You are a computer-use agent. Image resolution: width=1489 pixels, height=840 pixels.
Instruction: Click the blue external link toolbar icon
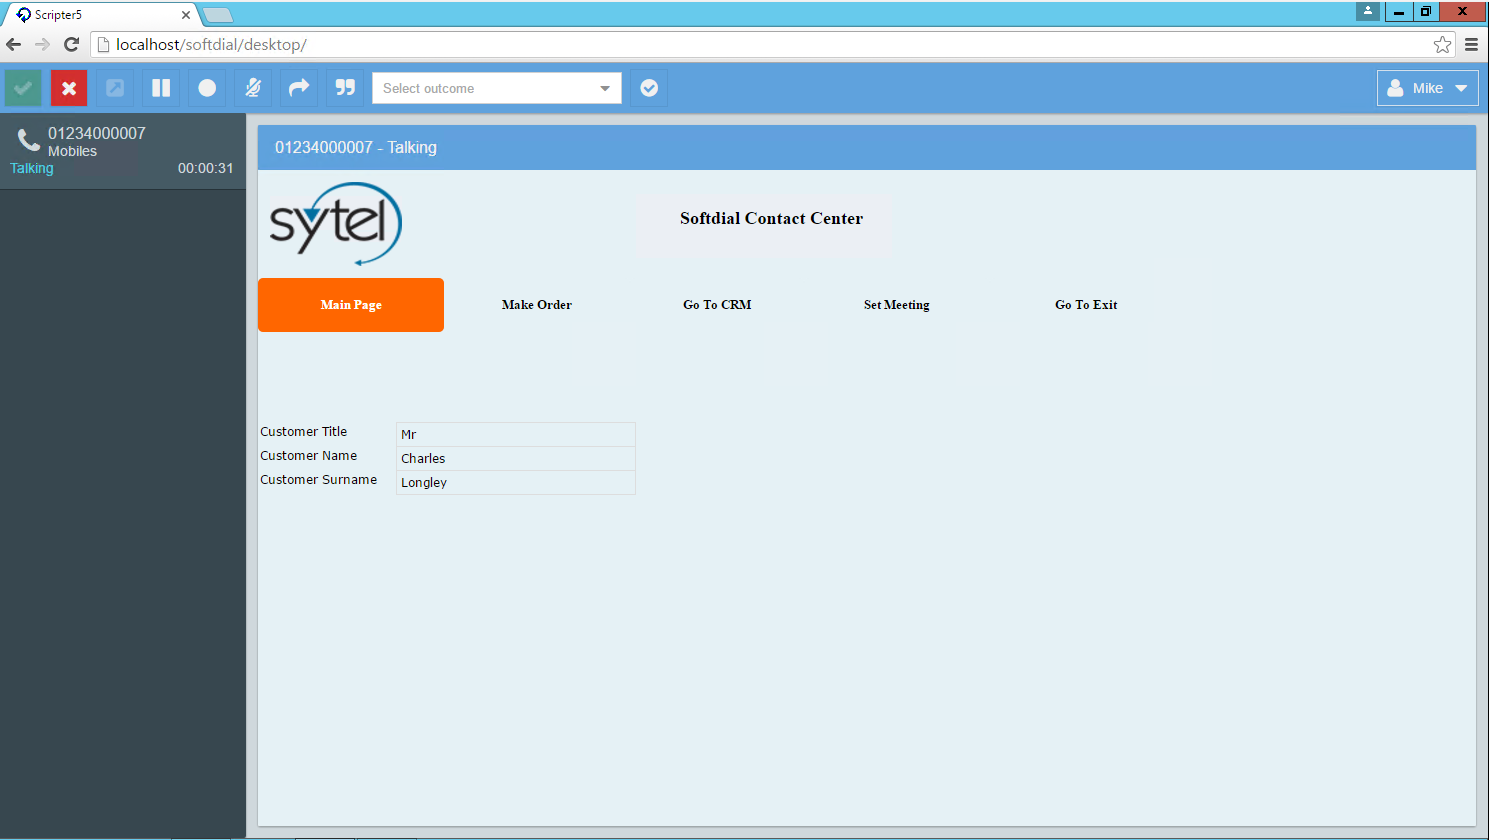pos(115,88)
